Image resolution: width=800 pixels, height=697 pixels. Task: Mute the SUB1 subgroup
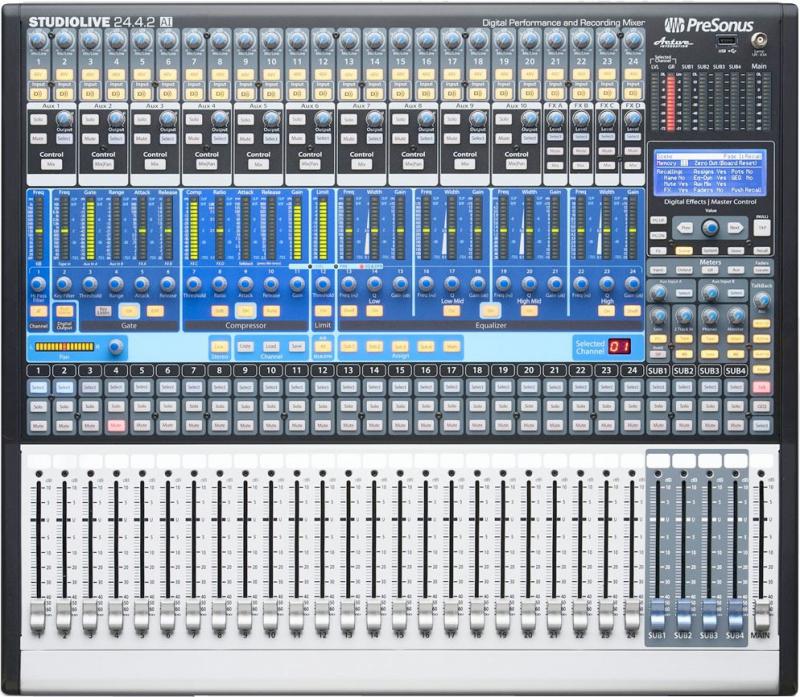point(658,425)
